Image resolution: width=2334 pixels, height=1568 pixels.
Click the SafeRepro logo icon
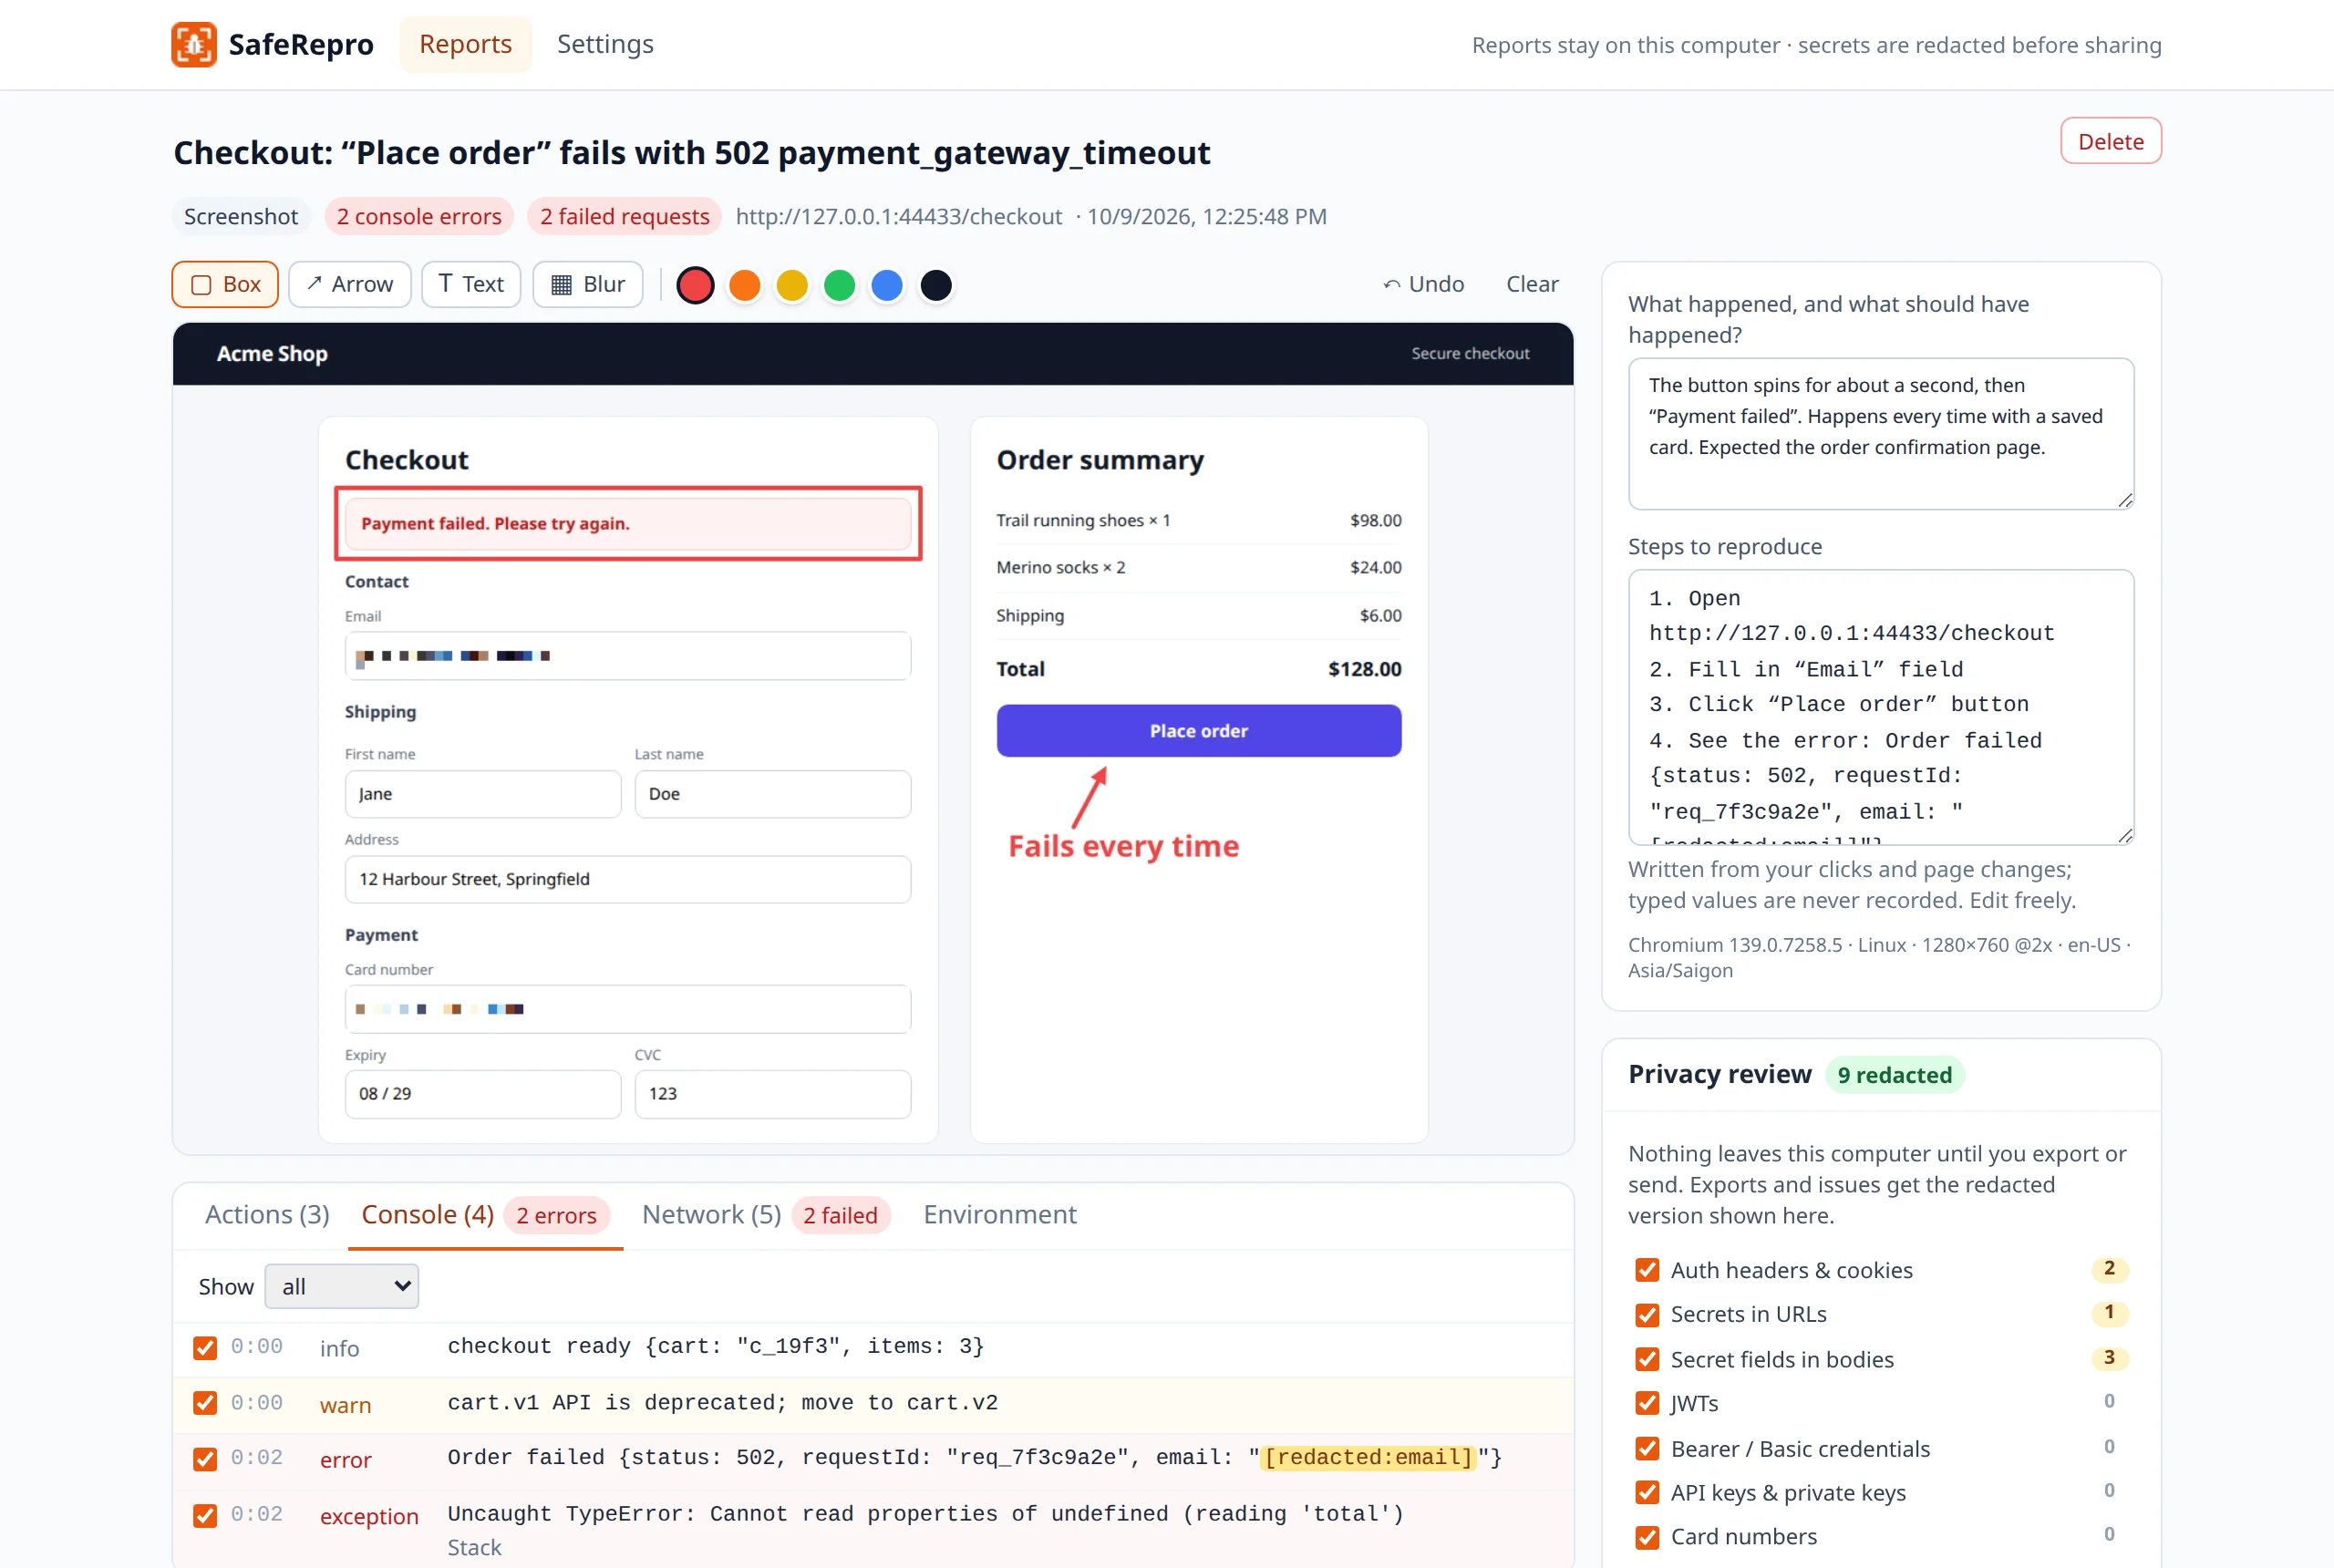coord(193,44)
